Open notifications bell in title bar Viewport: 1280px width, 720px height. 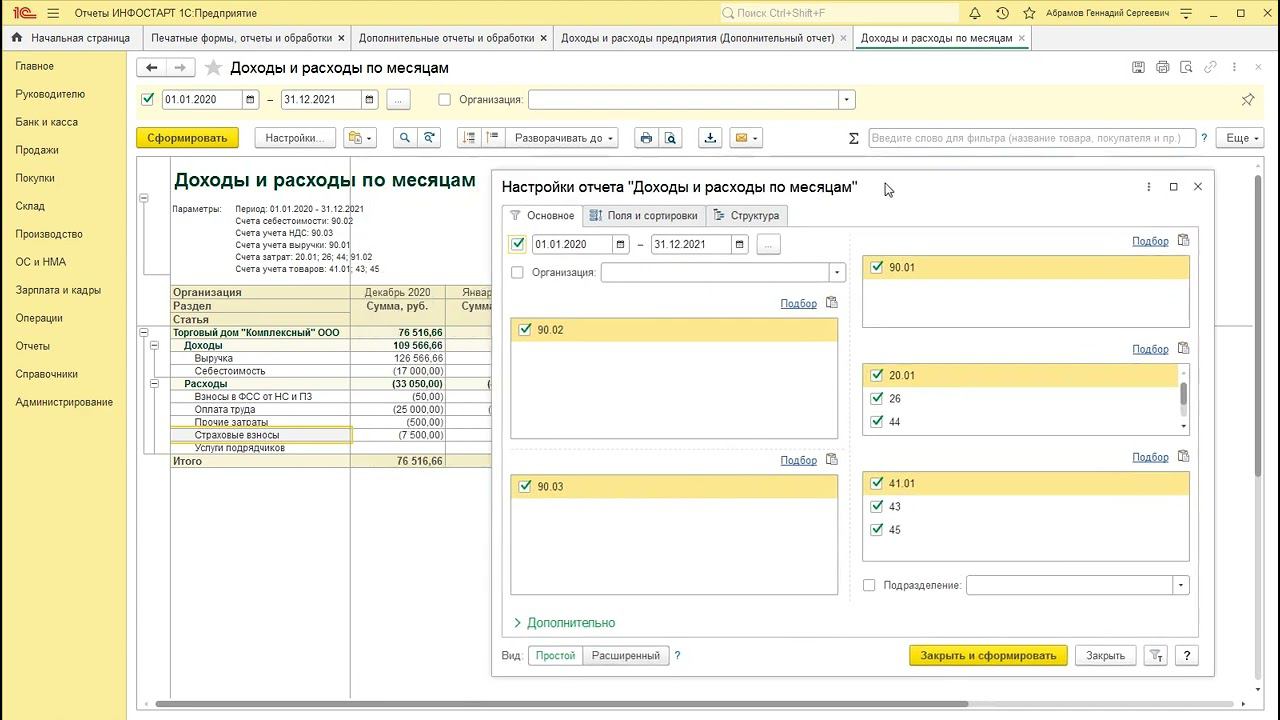[975, 13]
